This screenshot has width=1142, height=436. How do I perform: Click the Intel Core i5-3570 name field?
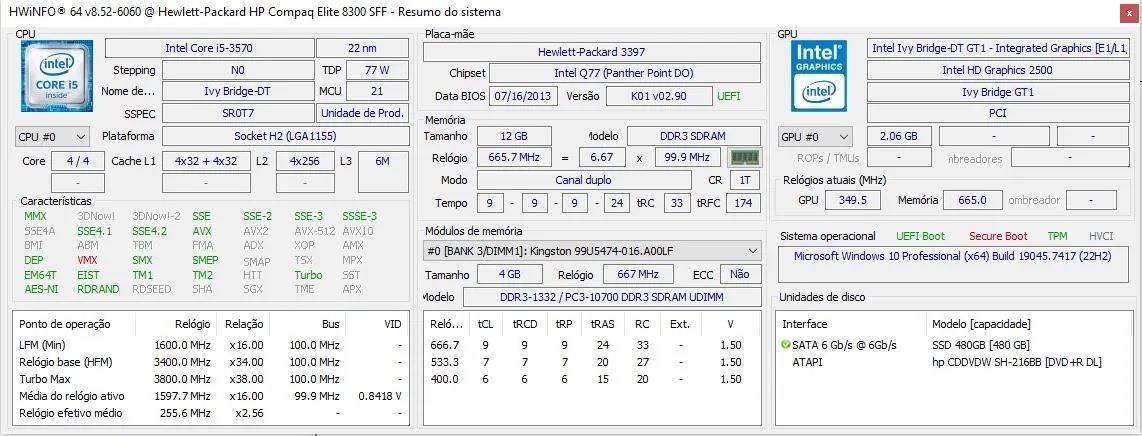coord(208,48)
